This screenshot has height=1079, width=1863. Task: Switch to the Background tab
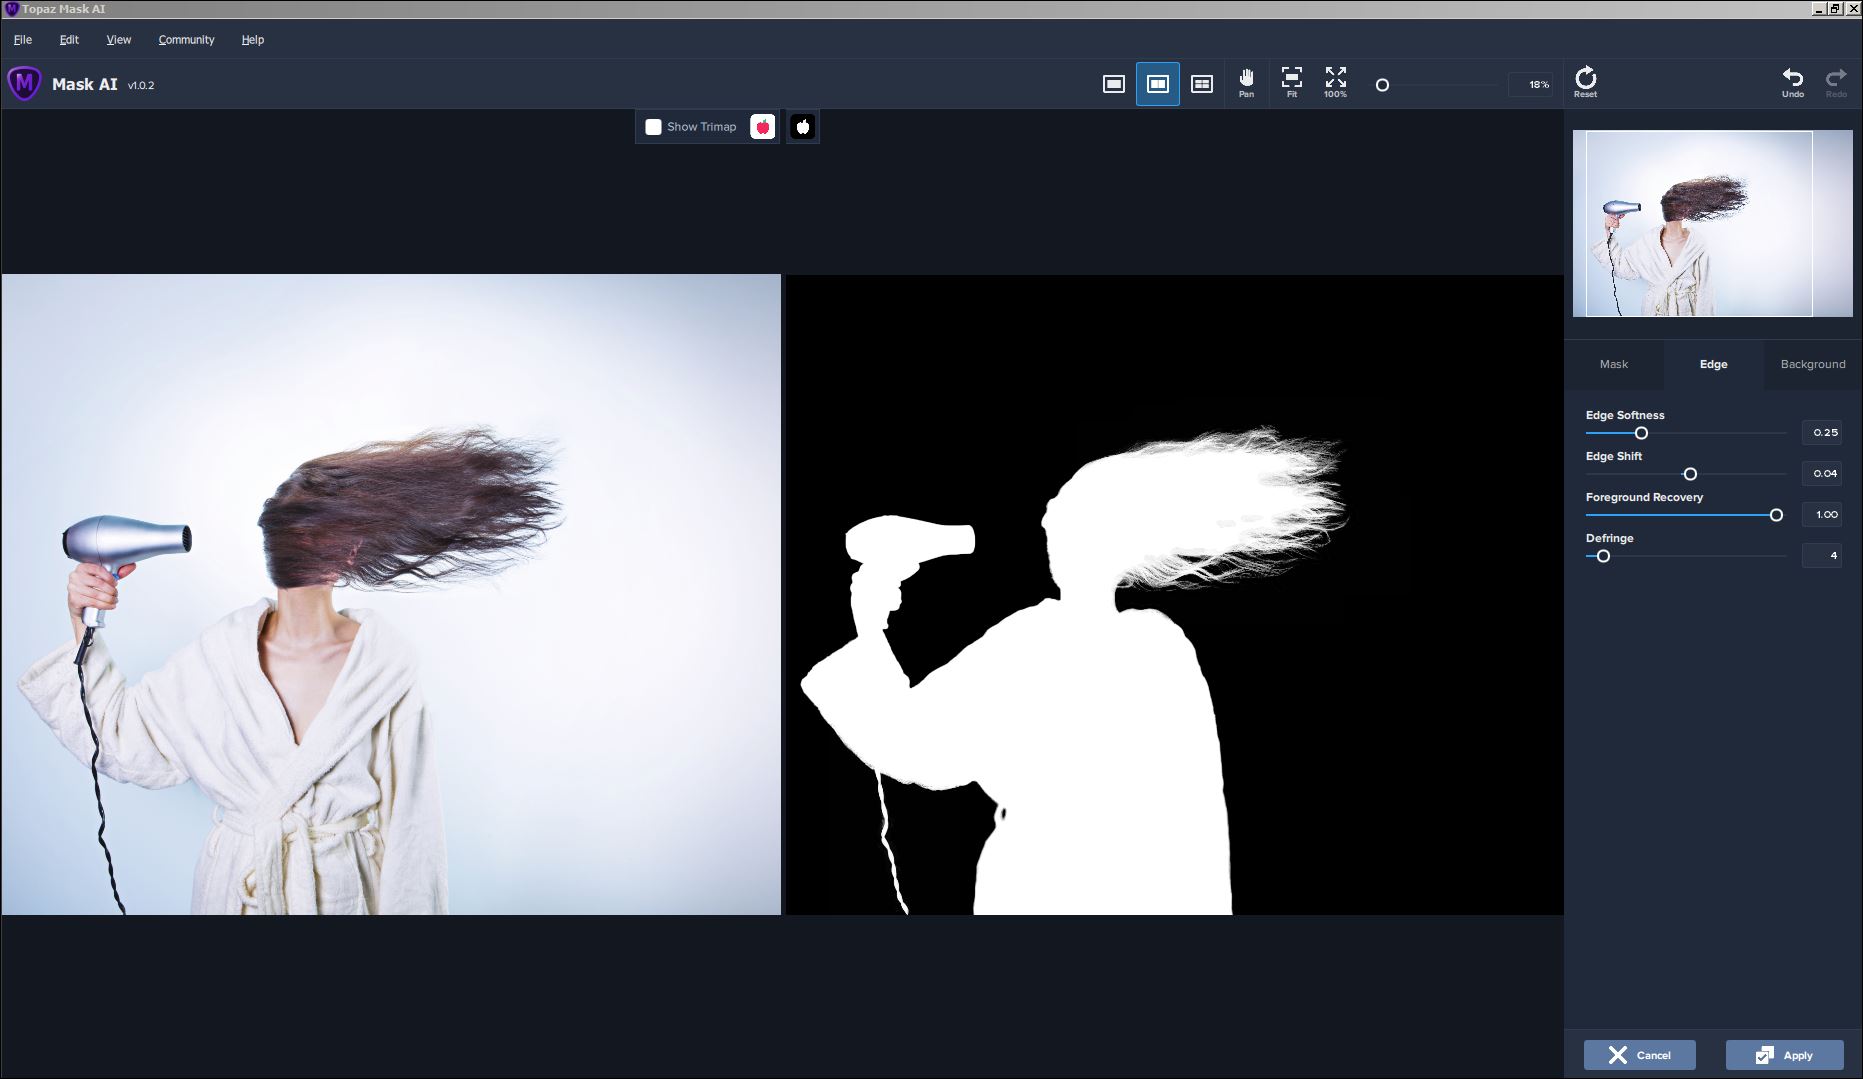pos(1812,364)
